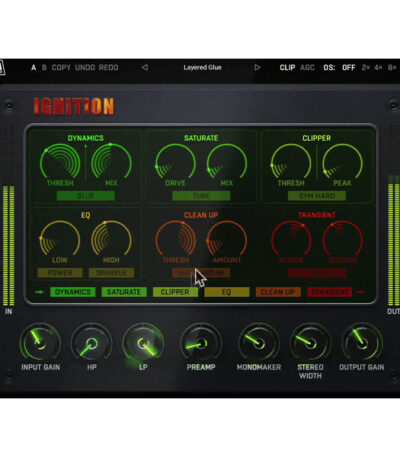Open the mode dropdown under Clean Up

point(201,273)
